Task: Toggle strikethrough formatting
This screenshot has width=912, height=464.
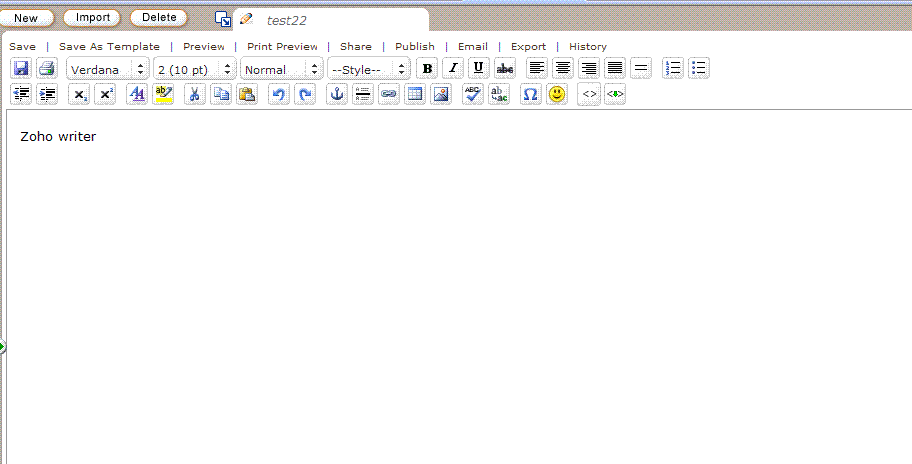Action: coord(505,69)
